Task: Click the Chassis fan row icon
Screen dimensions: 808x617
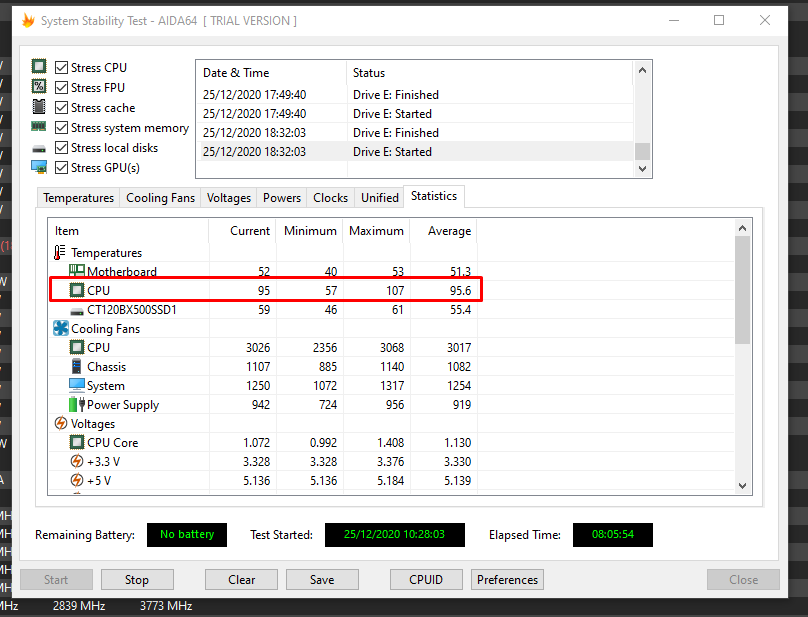Action: click(x=76, y=366)
